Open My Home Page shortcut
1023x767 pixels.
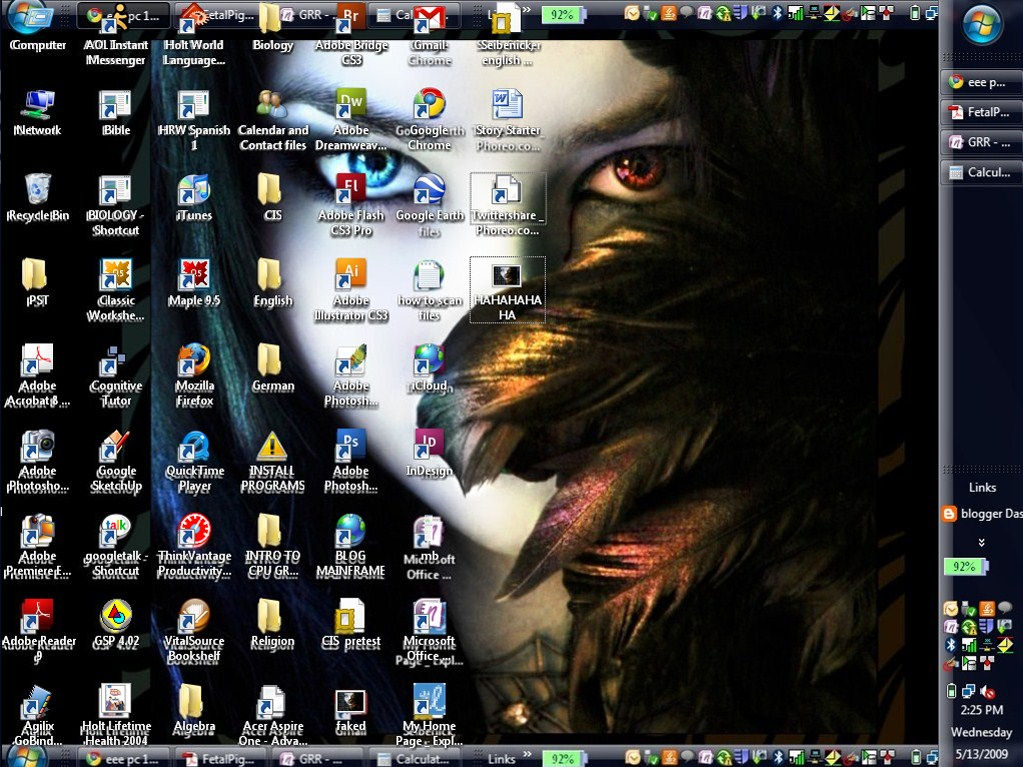(x=429, y=716)
